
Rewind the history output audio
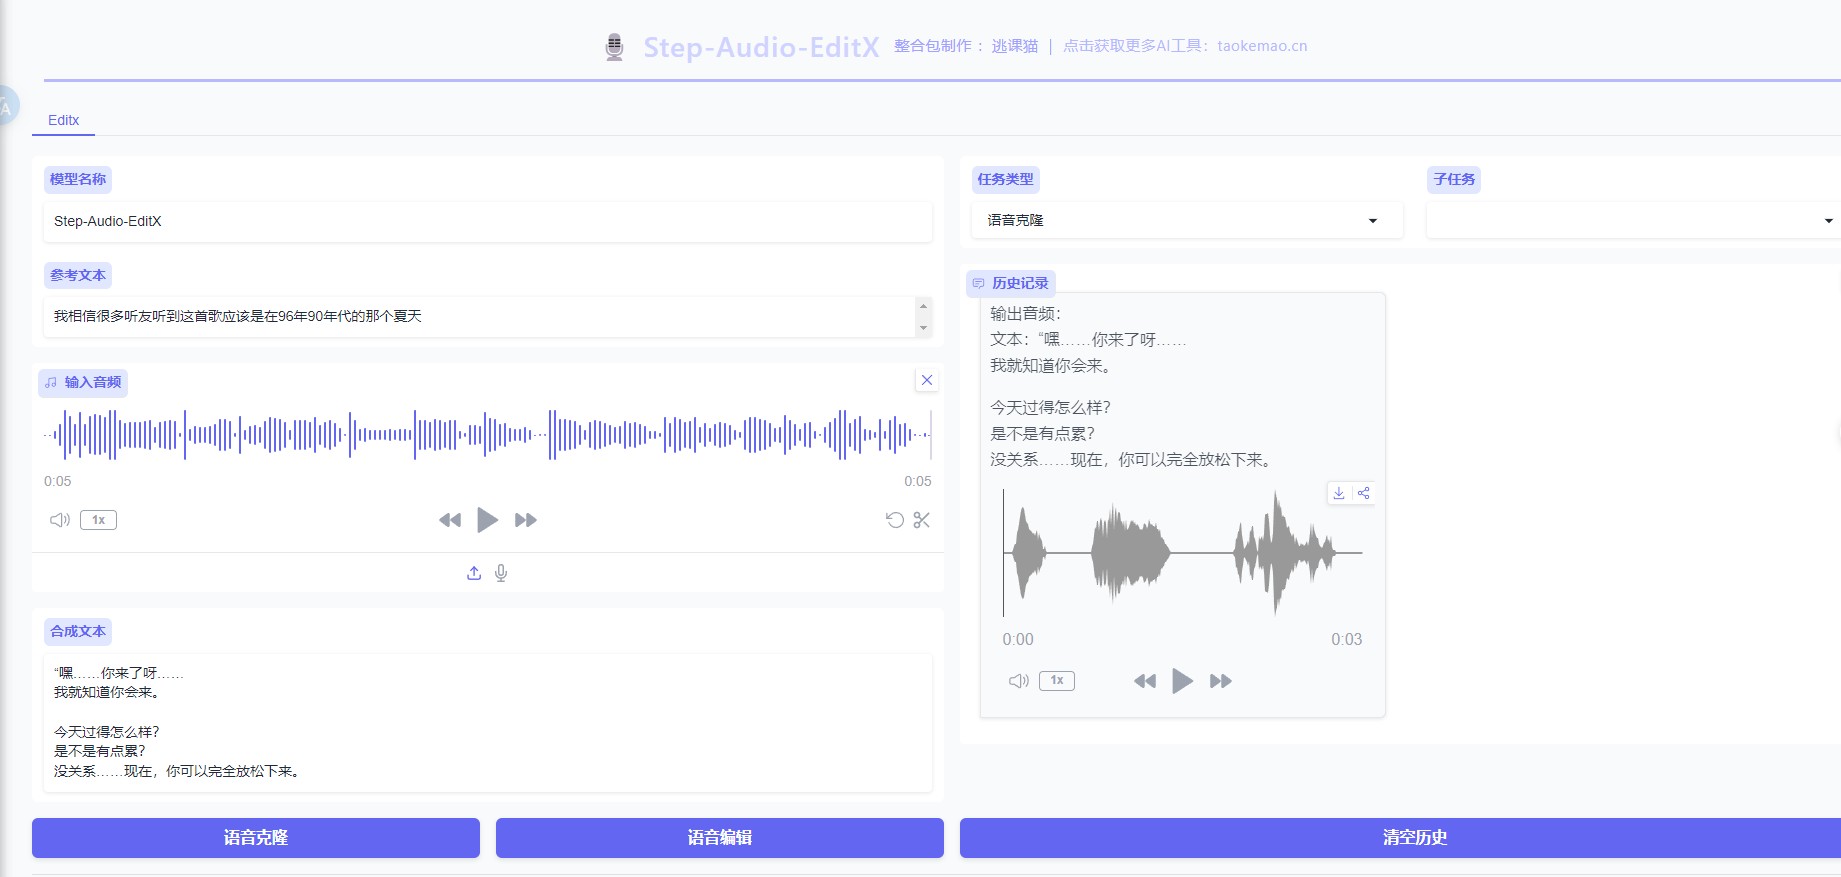pos(1145,681)
